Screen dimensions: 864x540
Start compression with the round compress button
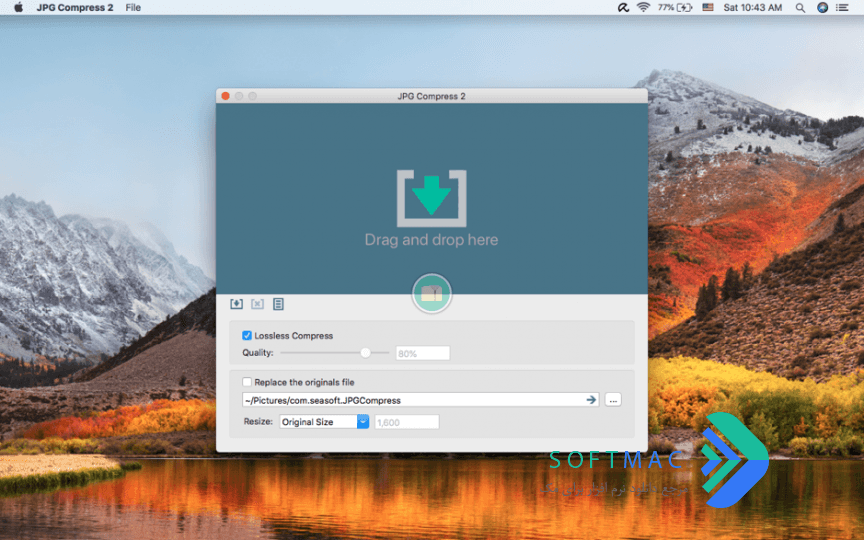coord(431,293)
